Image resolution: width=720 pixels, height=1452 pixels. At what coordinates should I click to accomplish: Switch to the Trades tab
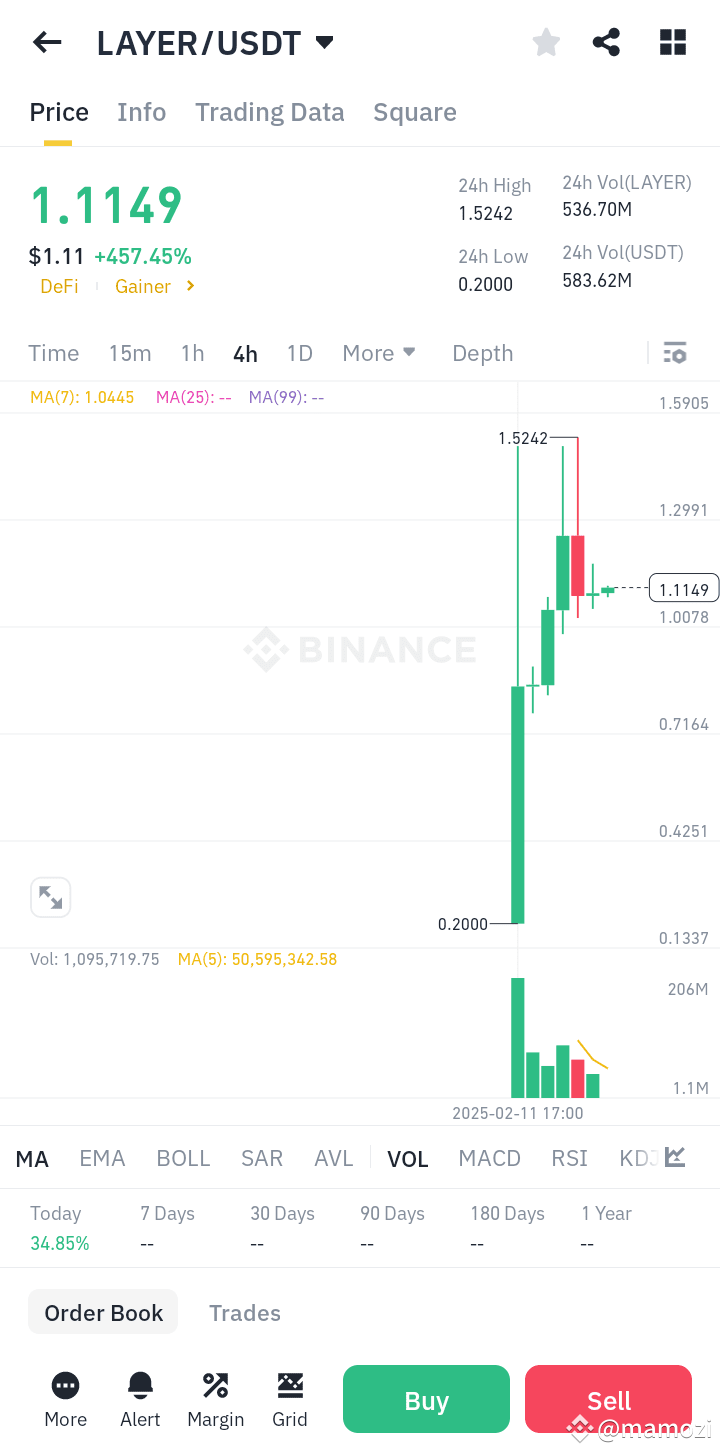[245, 1312]
